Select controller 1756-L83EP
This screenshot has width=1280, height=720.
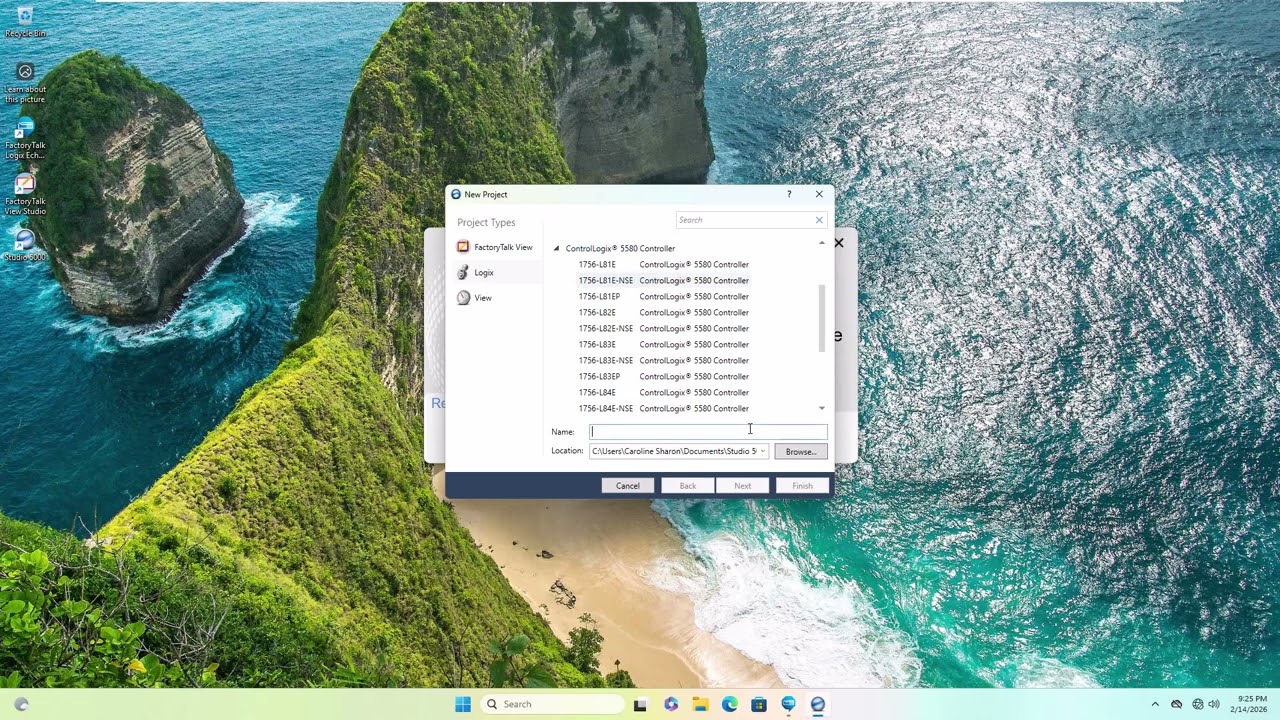coord(663,376)
